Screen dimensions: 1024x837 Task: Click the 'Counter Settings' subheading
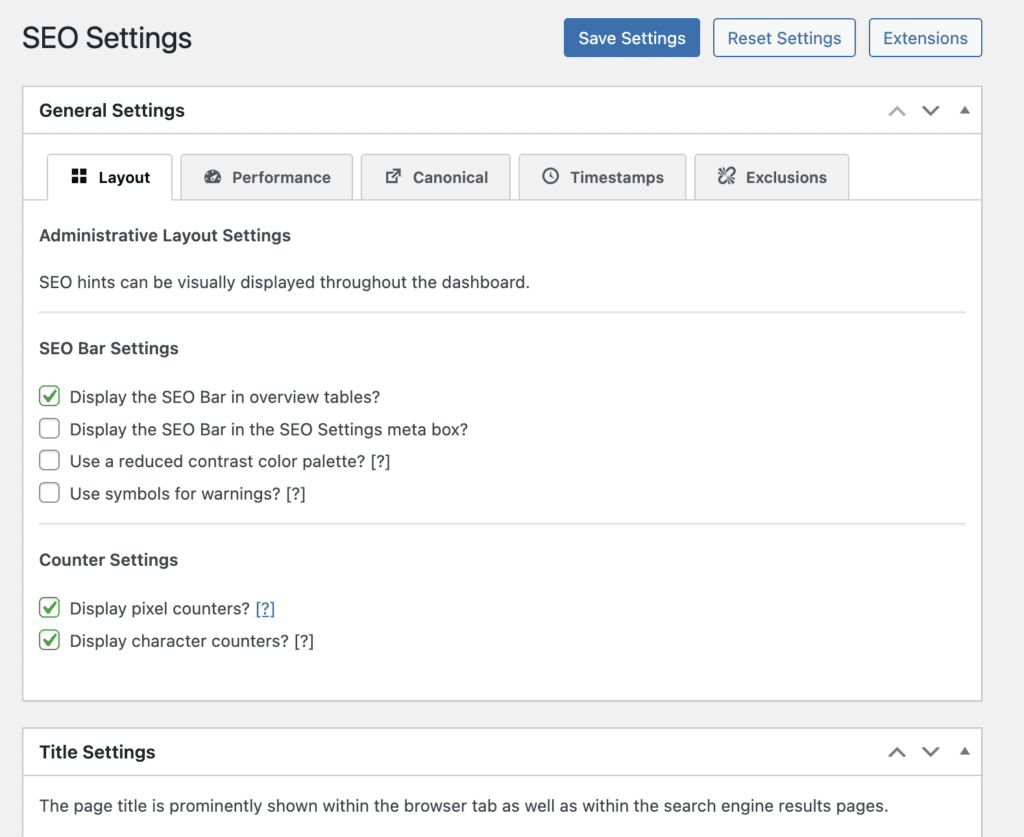(108, 560)
